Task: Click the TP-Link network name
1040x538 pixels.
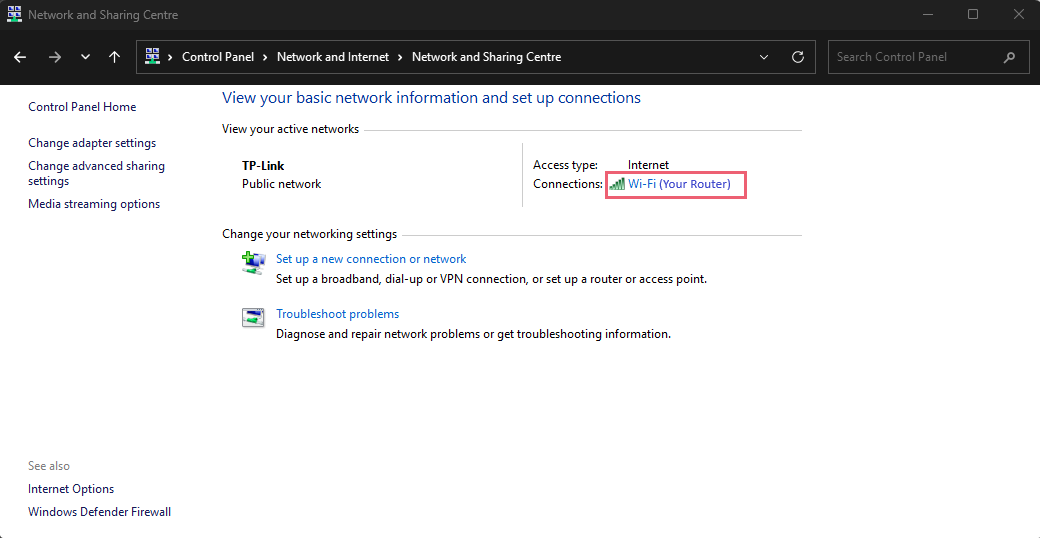Action: [263, 166]
